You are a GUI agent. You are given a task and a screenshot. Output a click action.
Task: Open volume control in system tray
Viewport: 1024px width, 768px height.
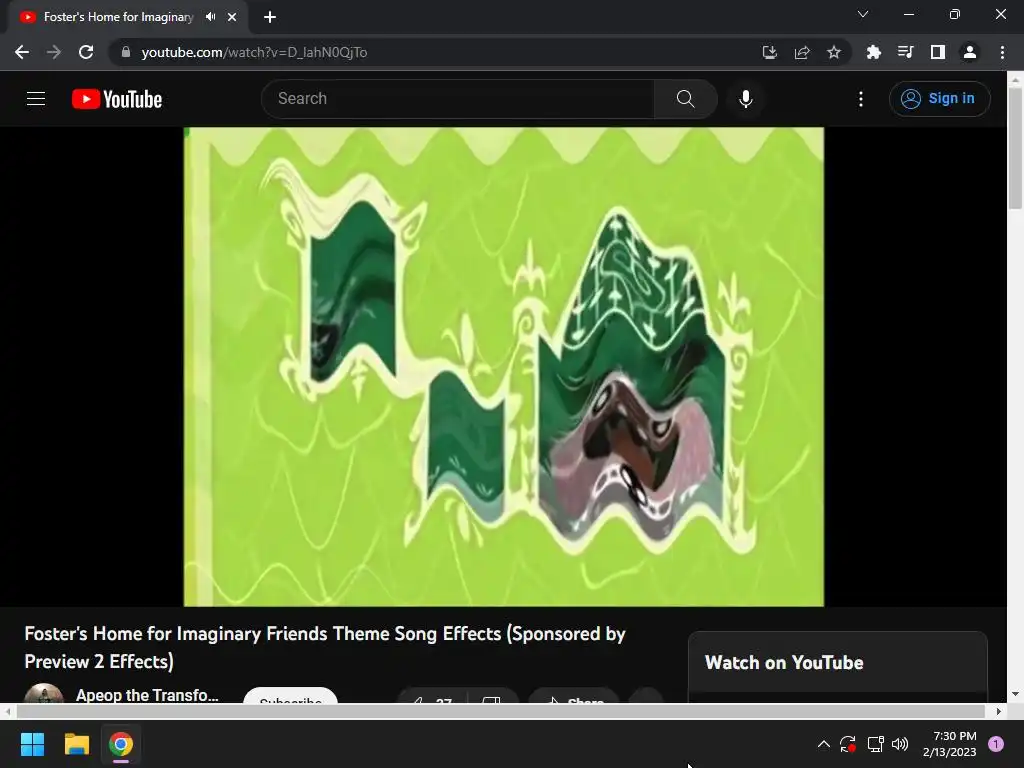900,744
